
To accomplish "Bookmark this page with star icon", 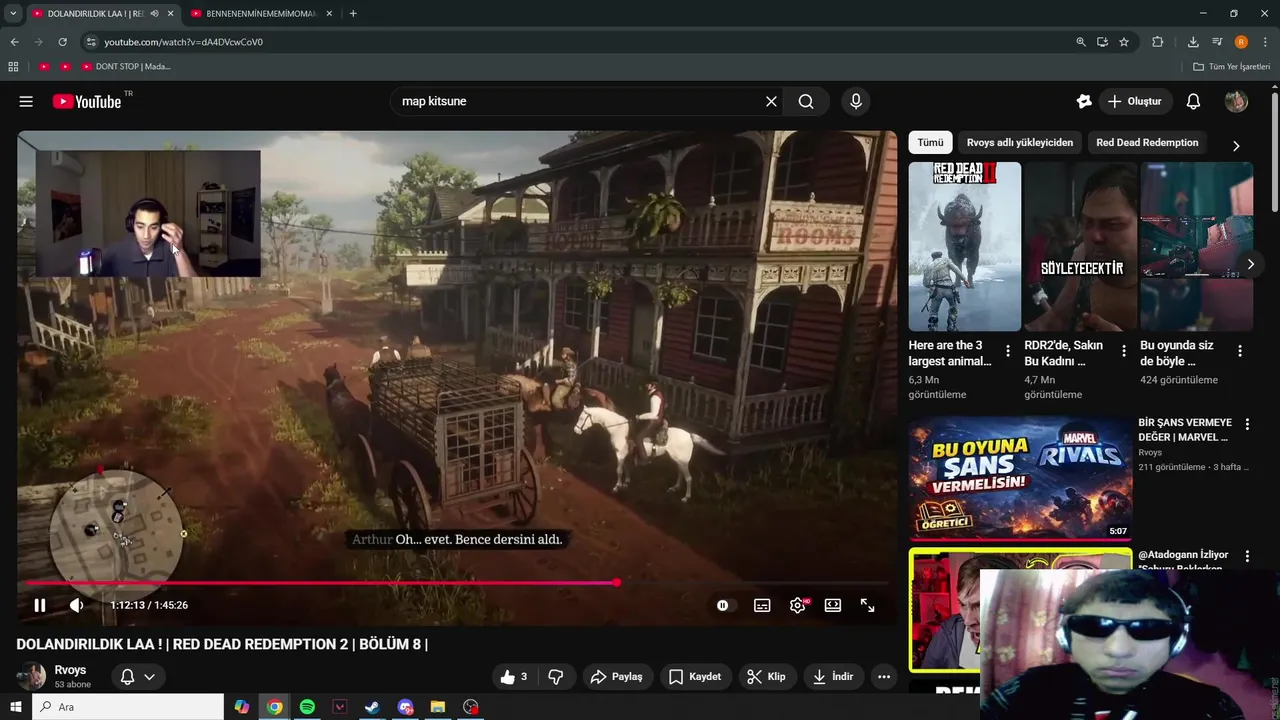I will click(1124, 42).
